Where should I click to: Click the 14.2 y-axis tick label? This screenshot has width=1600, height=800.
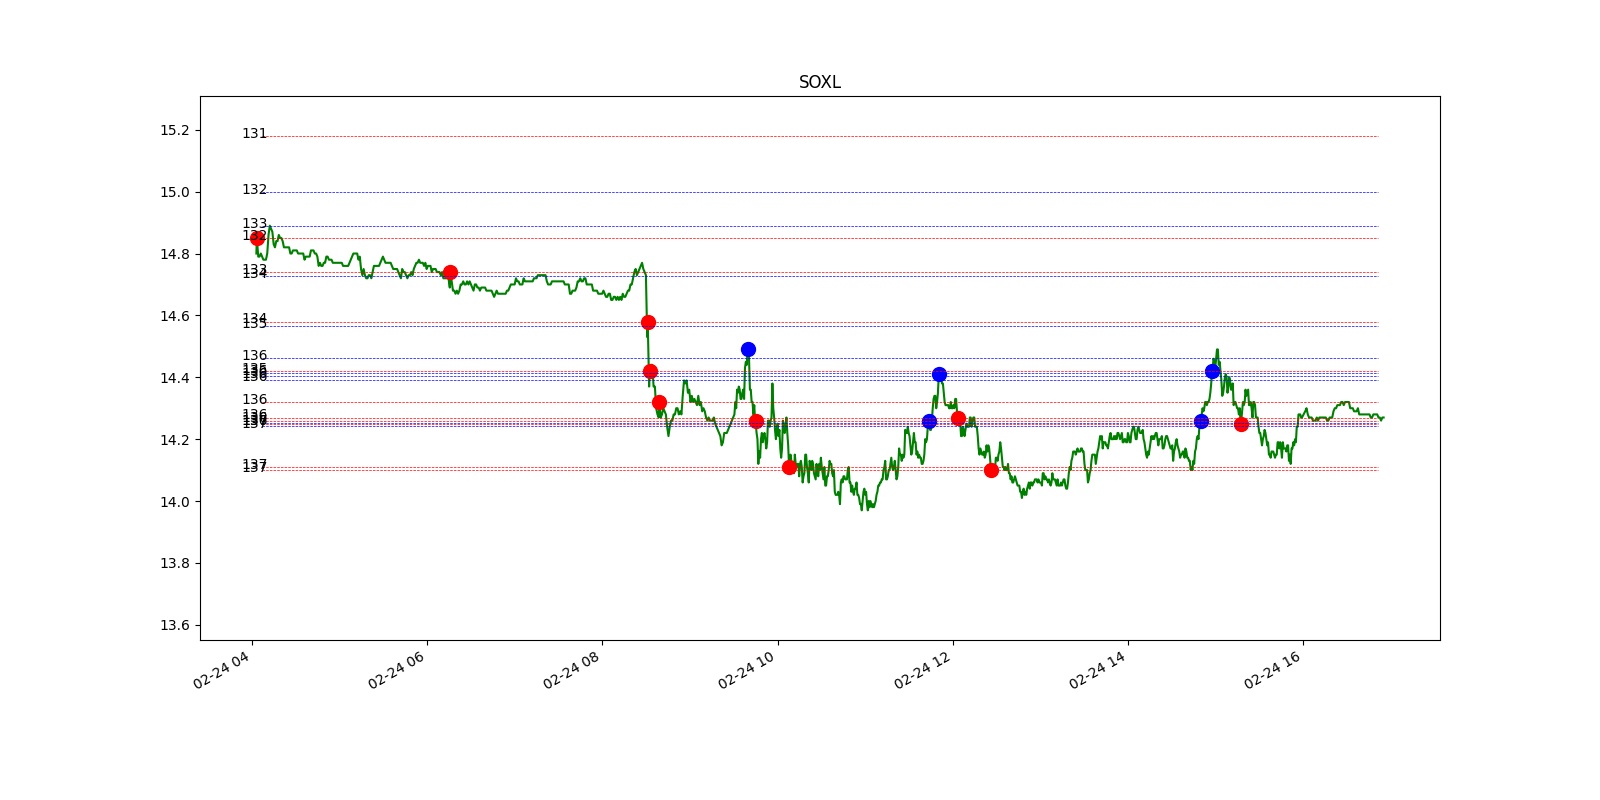[174, 440]
